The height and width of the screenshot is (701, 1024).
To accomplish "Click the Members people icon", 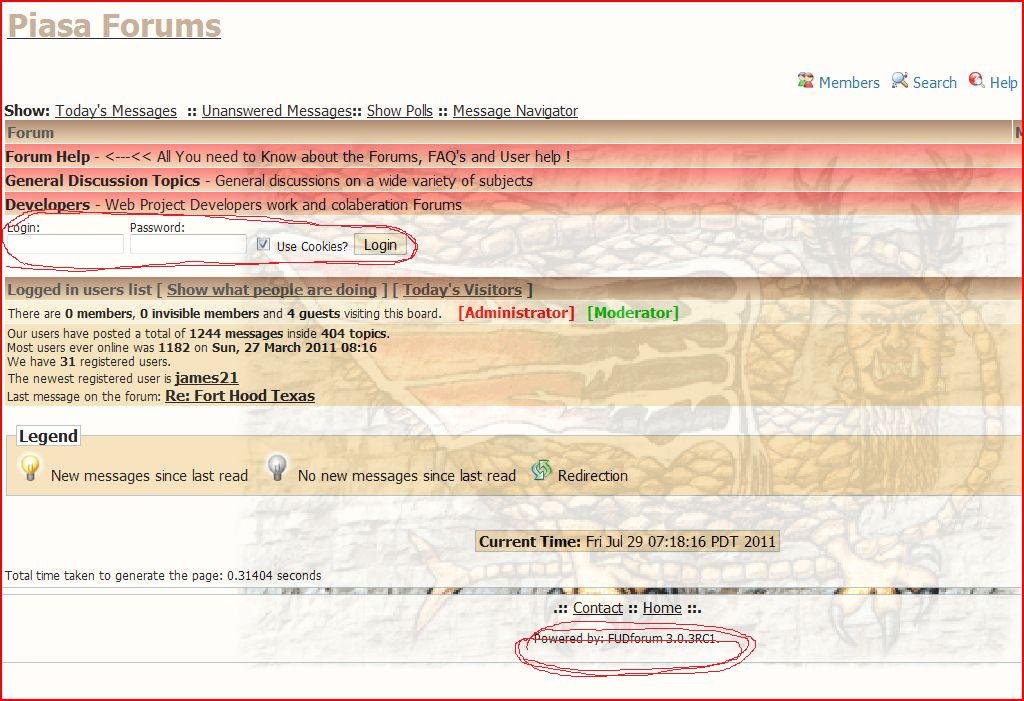I will (x=805, y=80).
